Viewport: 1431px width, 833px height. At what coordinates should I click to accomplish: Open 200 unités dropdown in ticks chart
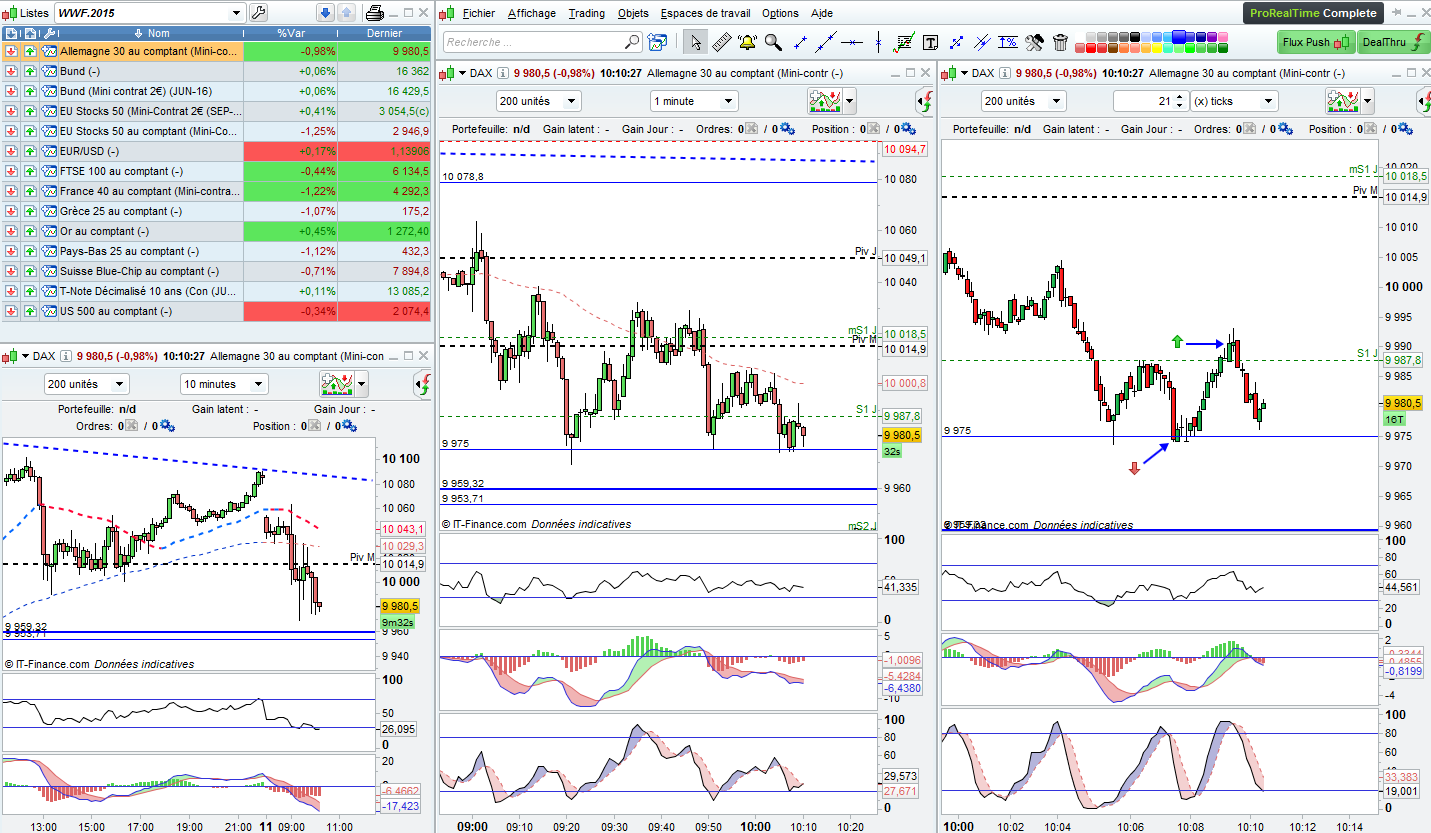pos(1024,101)
